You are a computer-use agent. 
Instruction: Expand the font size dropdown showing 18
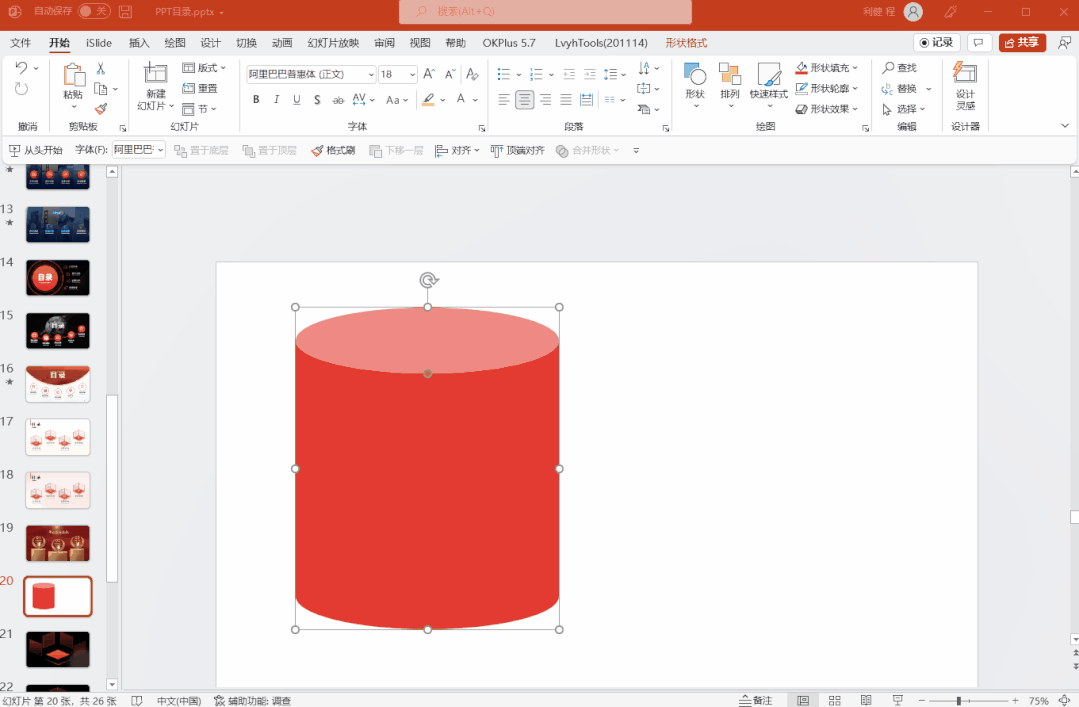pyautogui.click(x=412, y=74)
